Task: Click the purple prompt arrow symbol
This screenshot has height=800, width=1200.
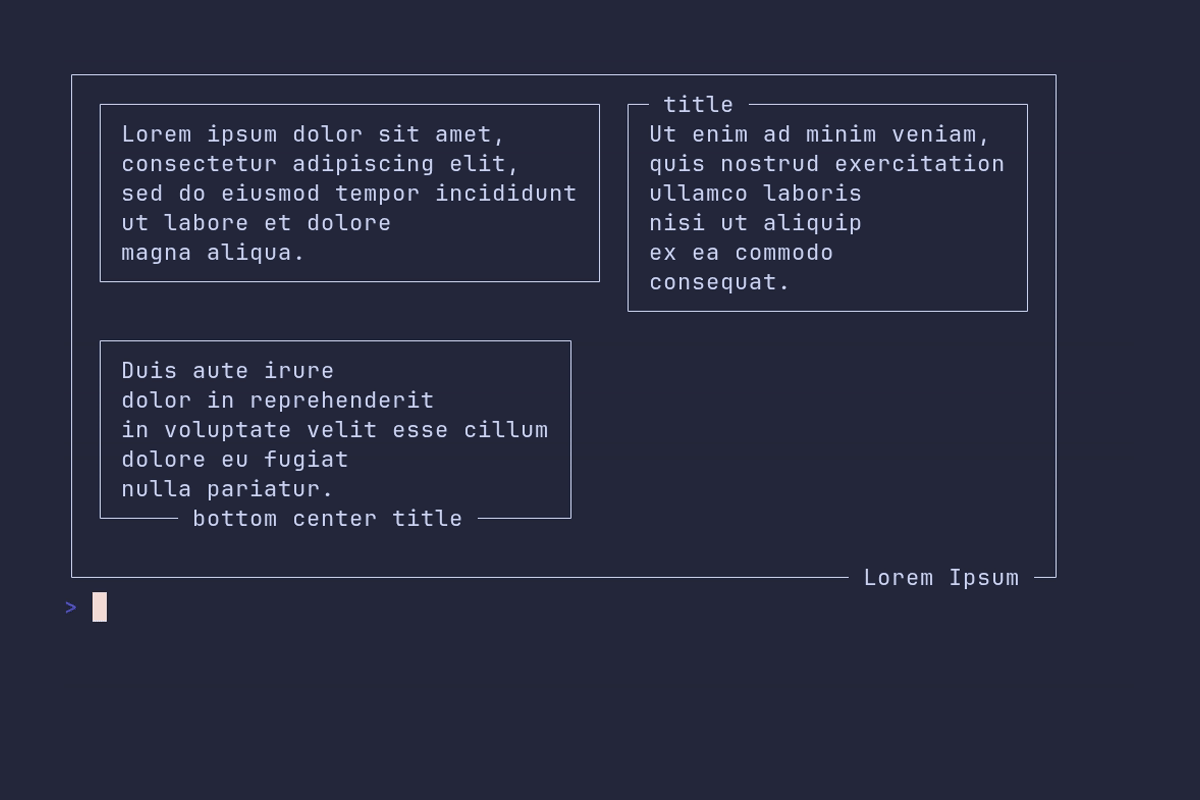Action: click(71, 607)
